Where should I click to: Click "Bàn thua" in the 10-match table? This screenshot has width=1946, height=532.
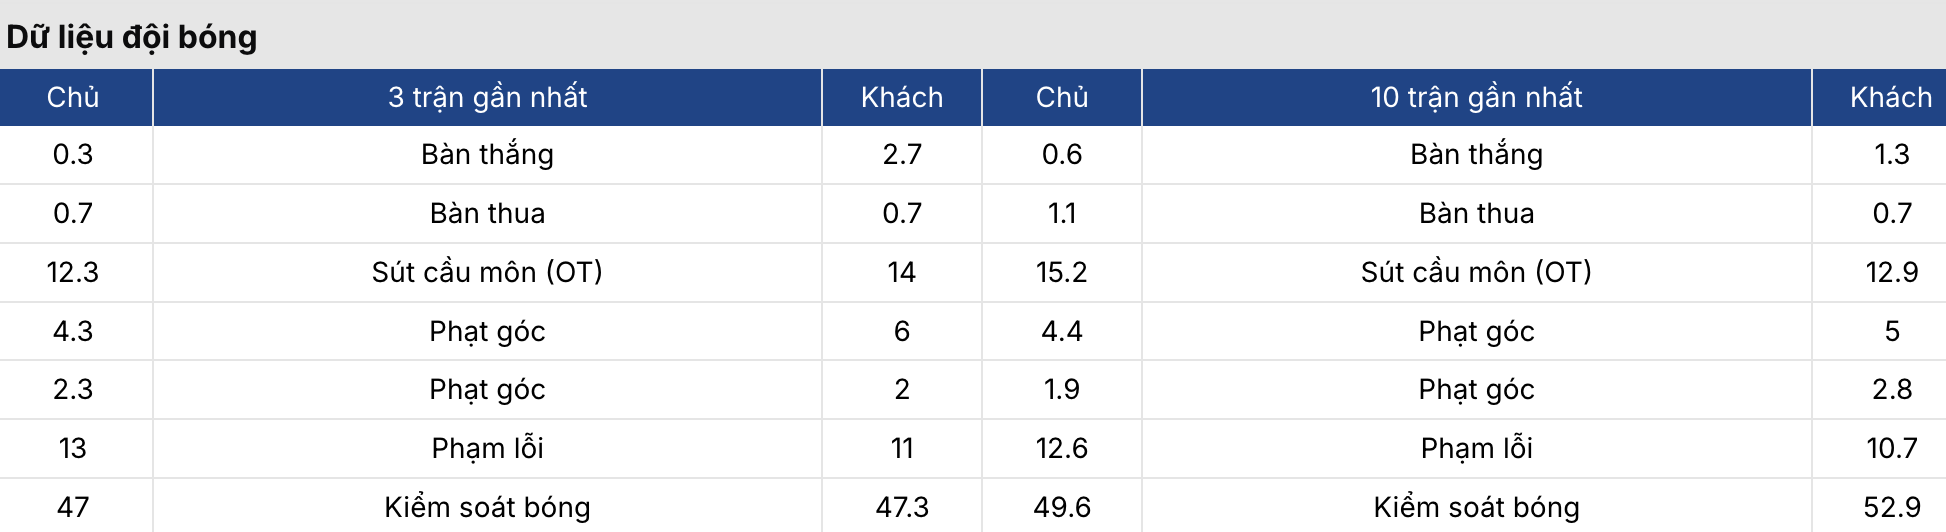pyautogui.click(x=1476, y=213)
